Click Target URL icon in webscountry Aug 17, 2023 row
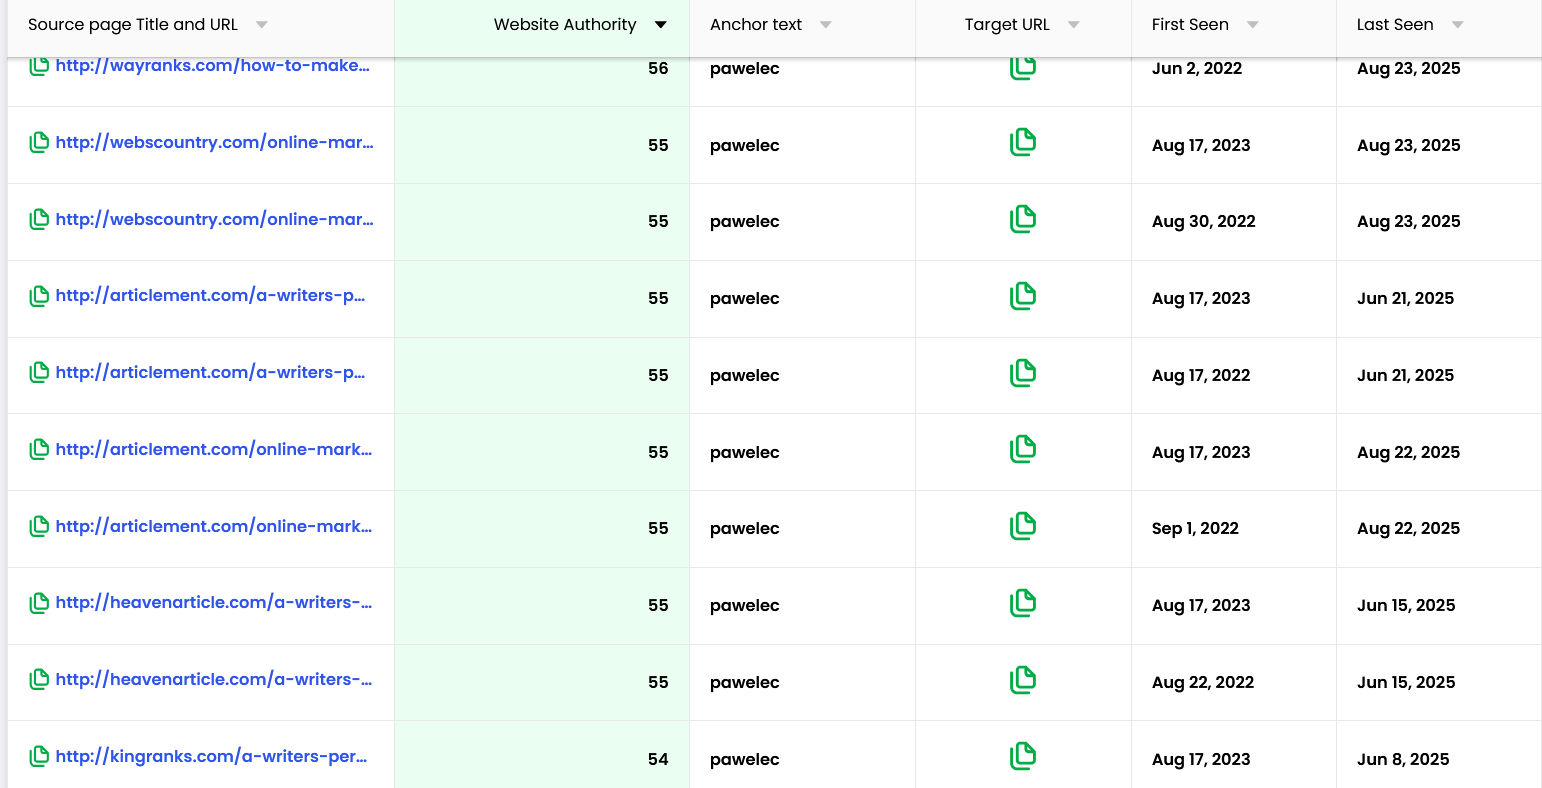Image resolution: width=1542 pixels, height=788 pixels. tap(1022, 143)
